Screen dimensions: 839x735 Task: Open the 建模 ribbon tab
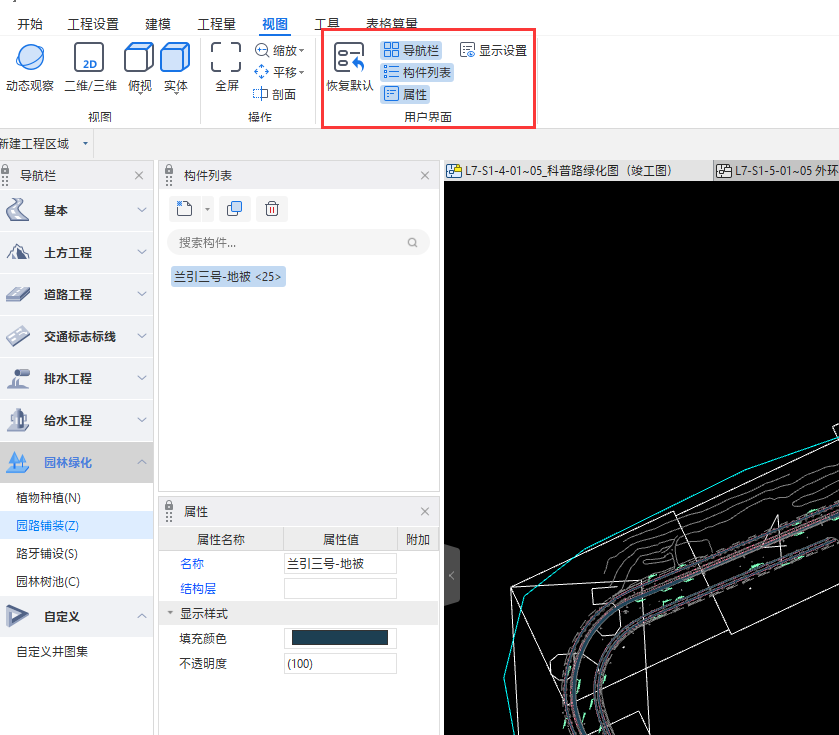158,24
